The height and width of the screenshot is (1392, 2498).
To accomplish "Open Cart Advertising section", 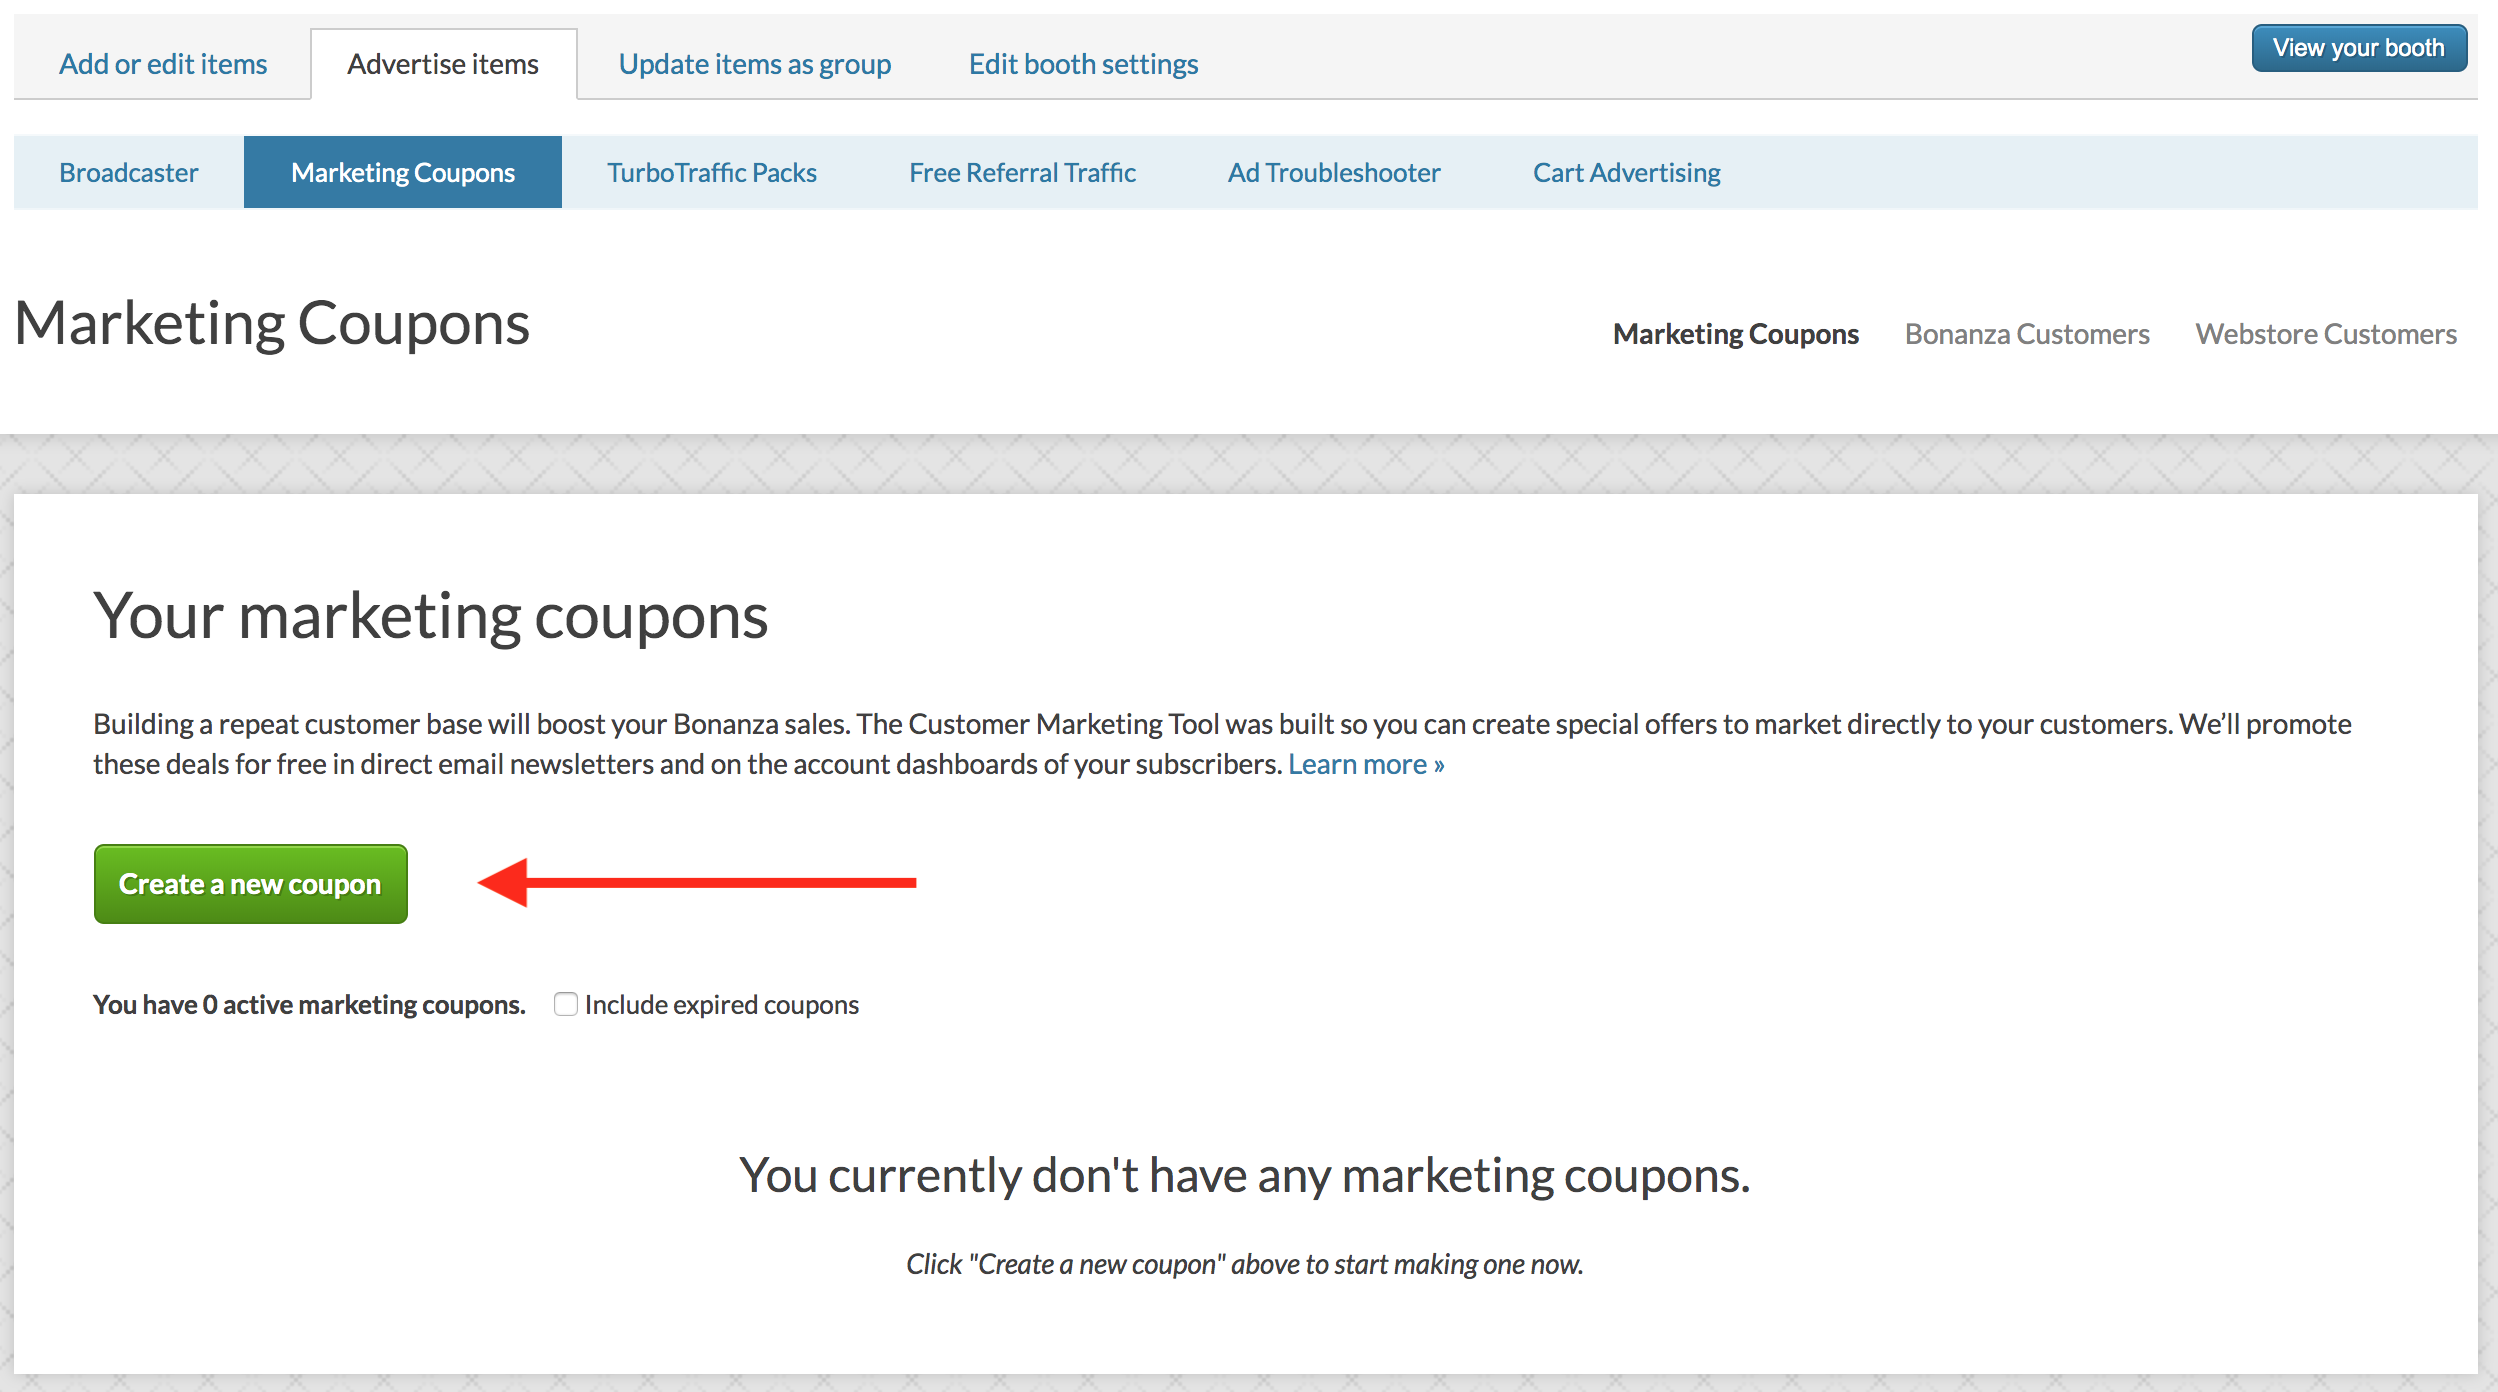I will [x=1627, y=172].
